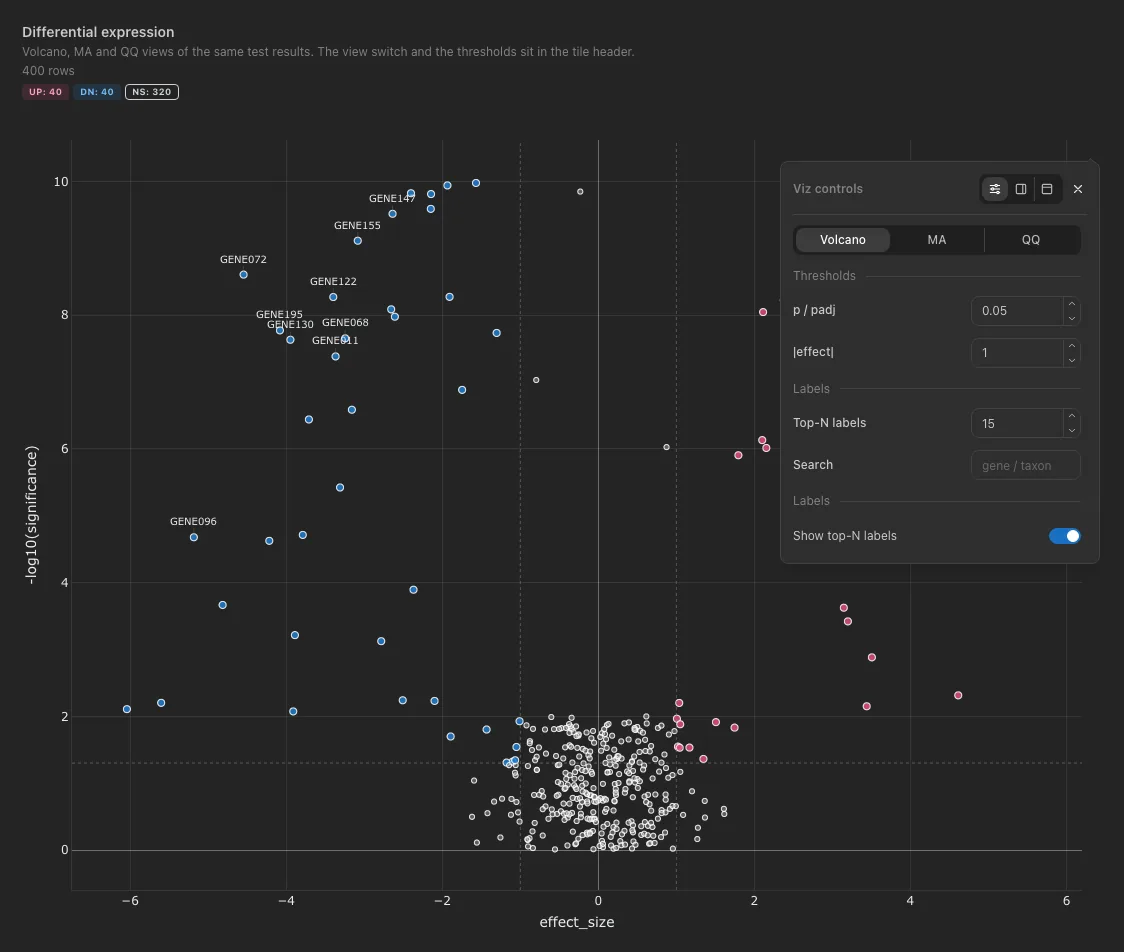This screenshot has width=1124, height=952.
Task: Click the GENE068 point label
Action: pyautogui.click(x=345, y=323)
